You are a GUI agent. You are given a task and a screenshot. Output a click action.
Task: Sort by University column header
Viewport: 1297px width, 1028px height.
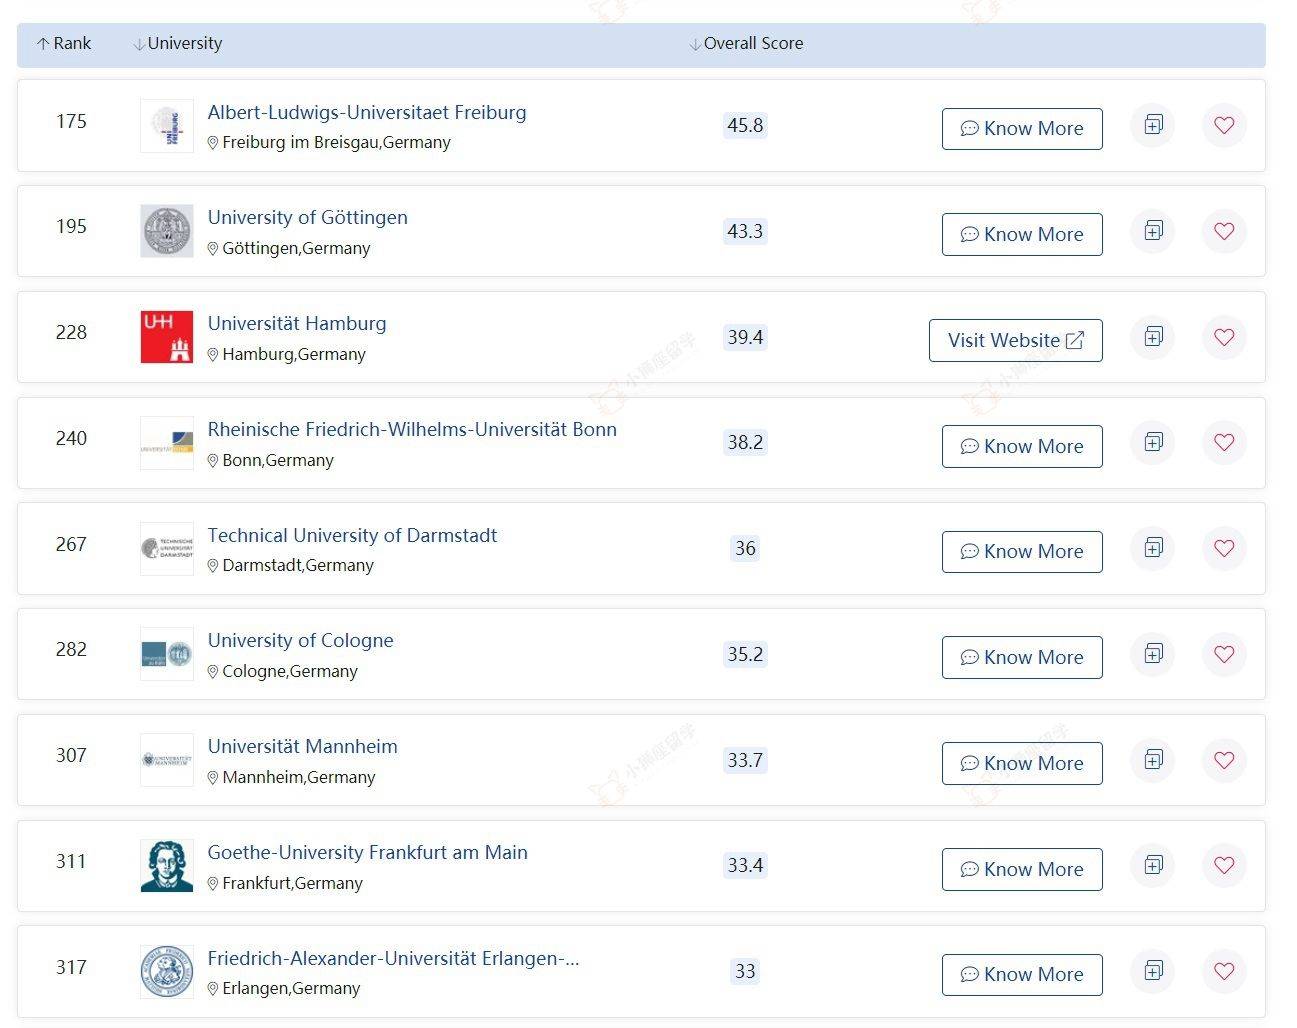(x=178, y=44)
